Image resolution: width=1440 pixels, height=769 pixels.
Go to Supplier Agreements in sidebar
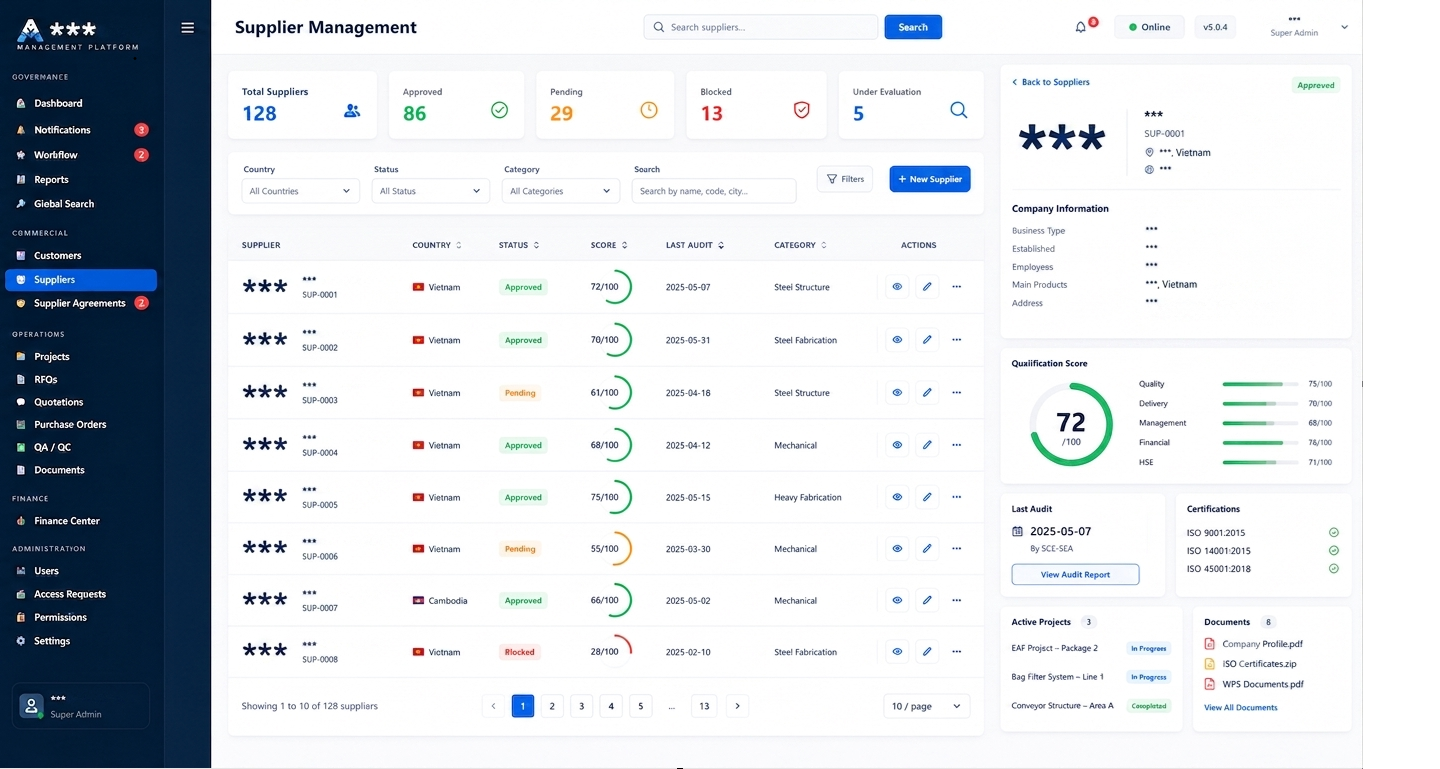pyautogui.click(x=81, y=303)
